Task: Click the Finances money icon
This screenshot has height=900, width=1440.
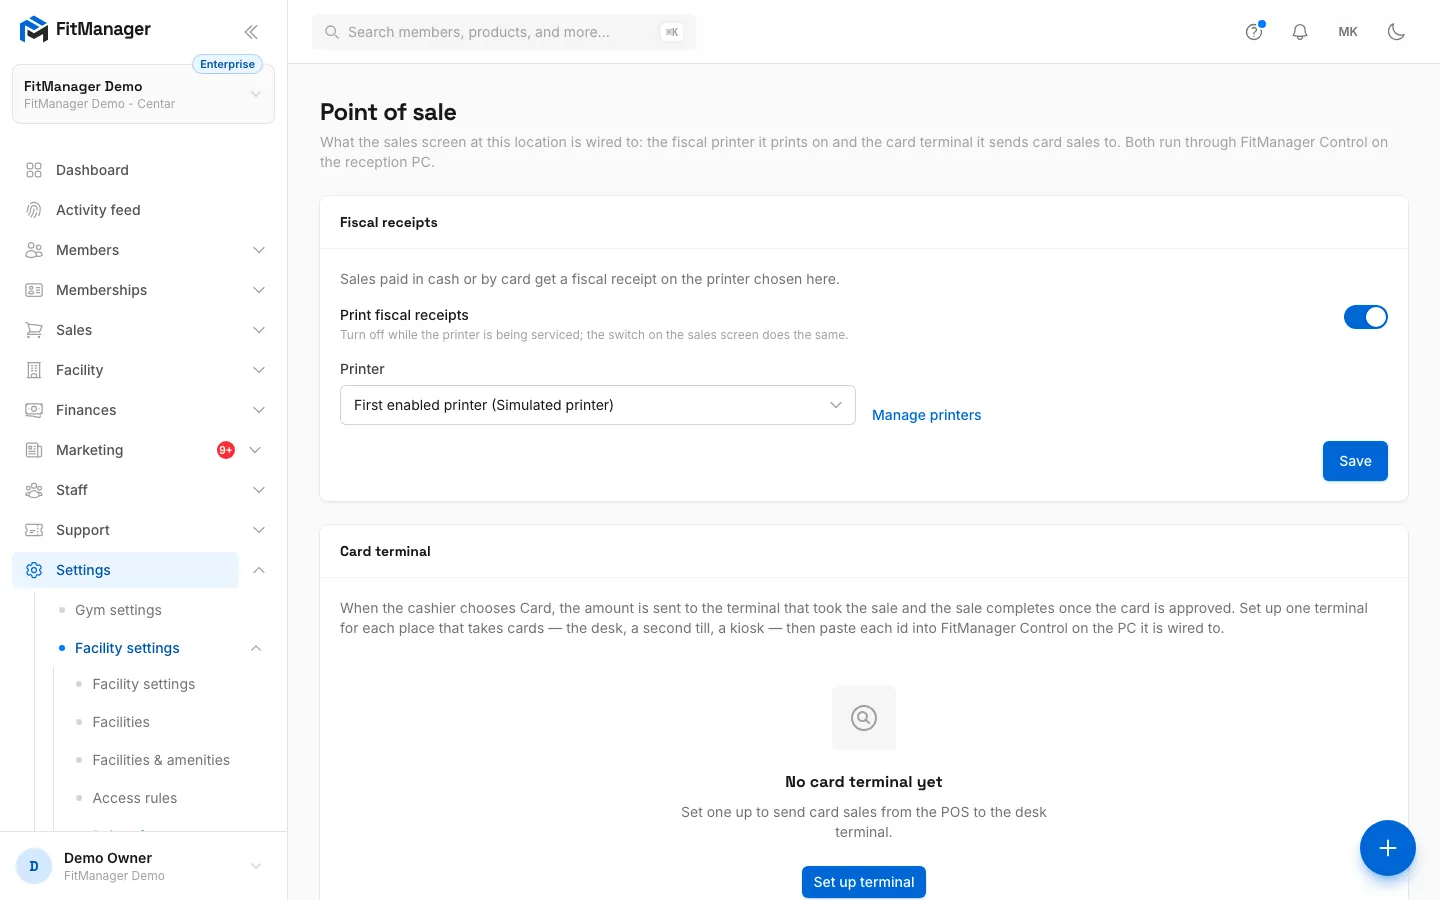Action: tap(34, 410)
